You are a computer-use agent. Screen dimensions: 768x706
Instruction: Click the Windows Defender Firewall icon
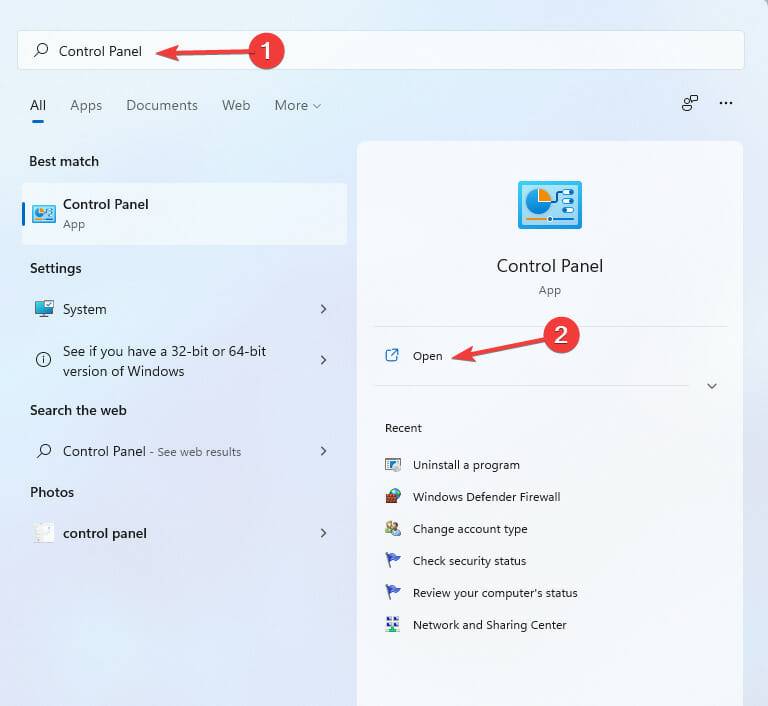(393, 496)
